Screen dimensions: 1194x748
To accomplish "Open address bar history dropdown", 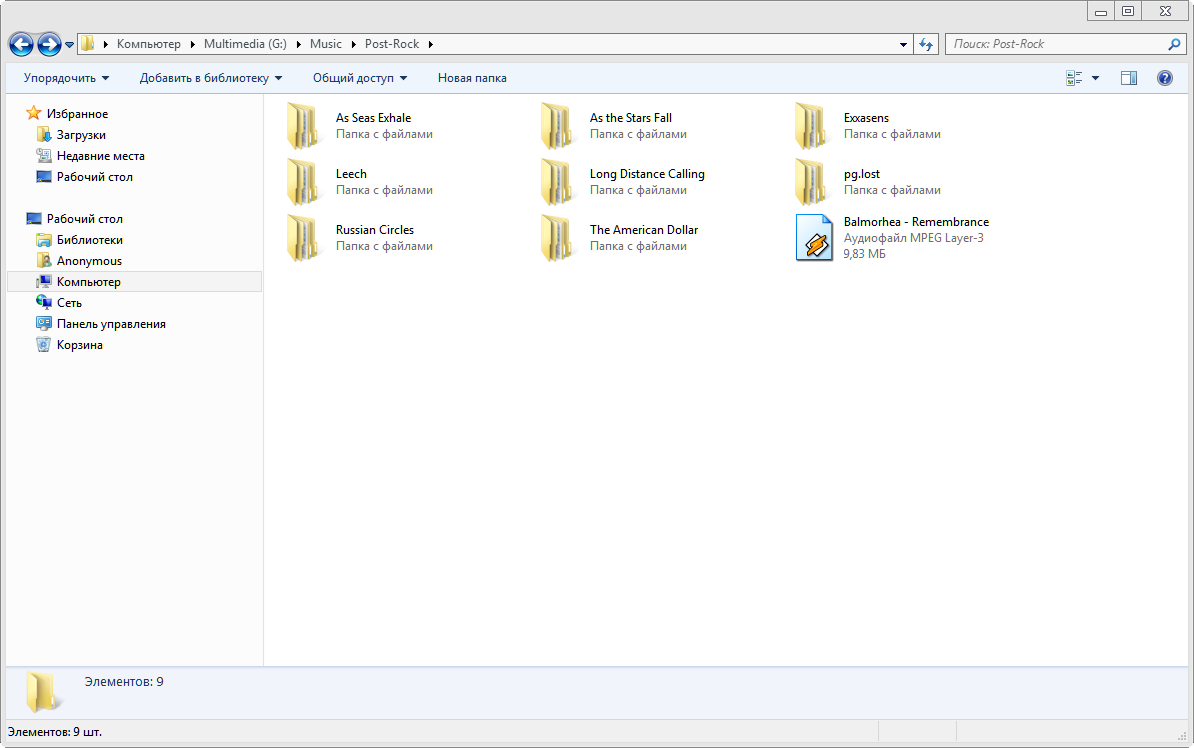I will (903, 45).
